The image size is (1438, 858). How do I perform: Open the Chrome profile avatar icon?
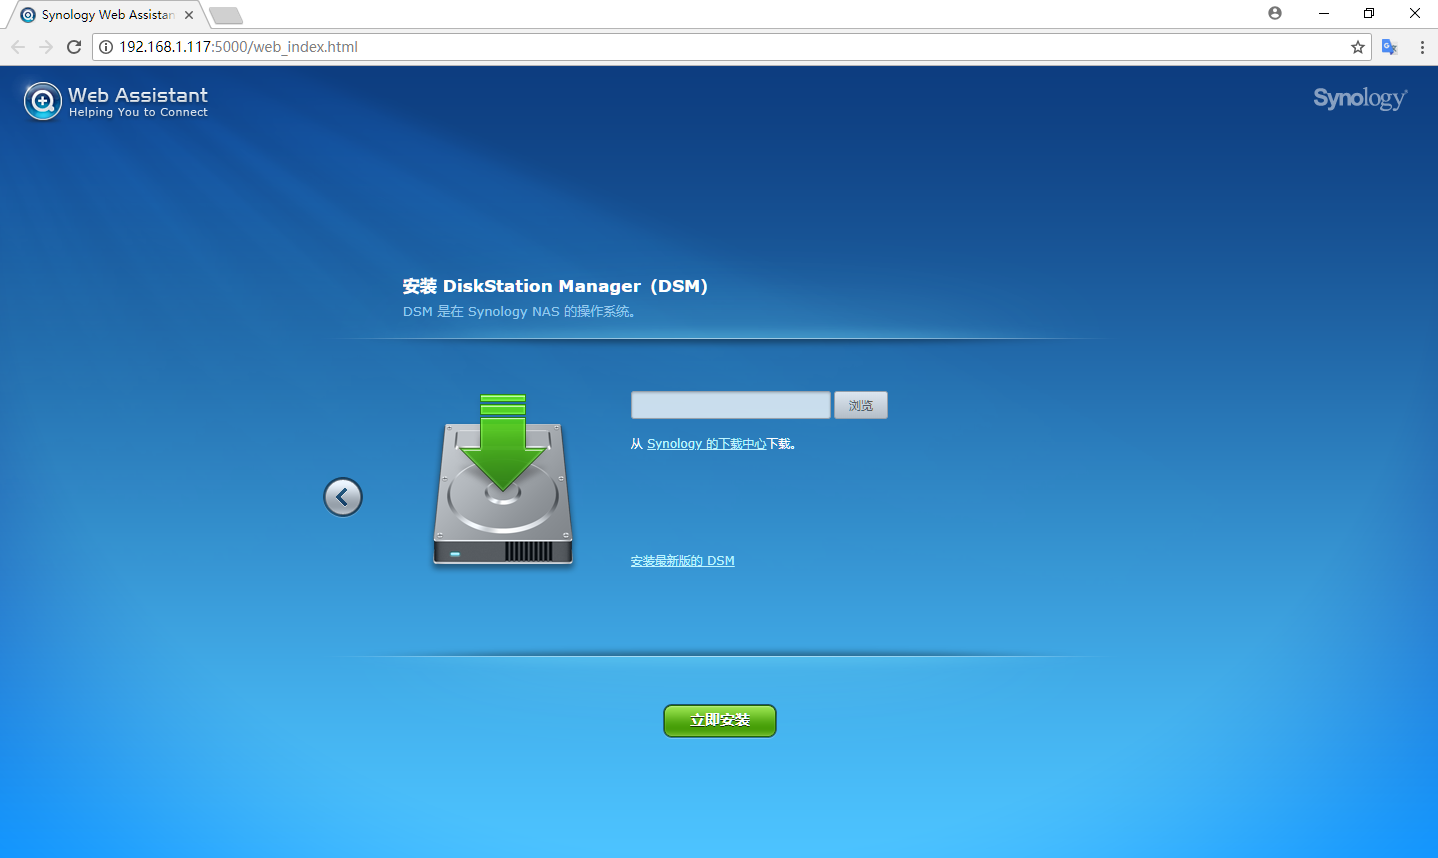1275,13
